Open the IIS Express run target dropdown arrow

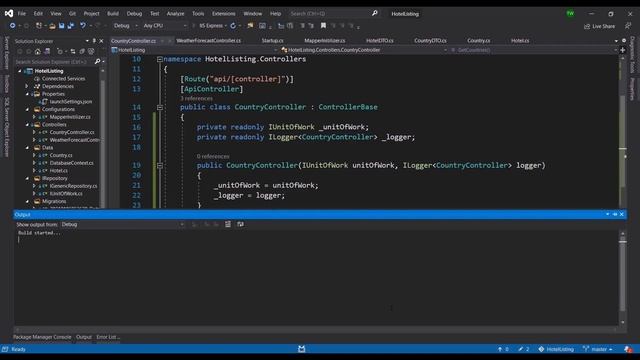point(226,26)
